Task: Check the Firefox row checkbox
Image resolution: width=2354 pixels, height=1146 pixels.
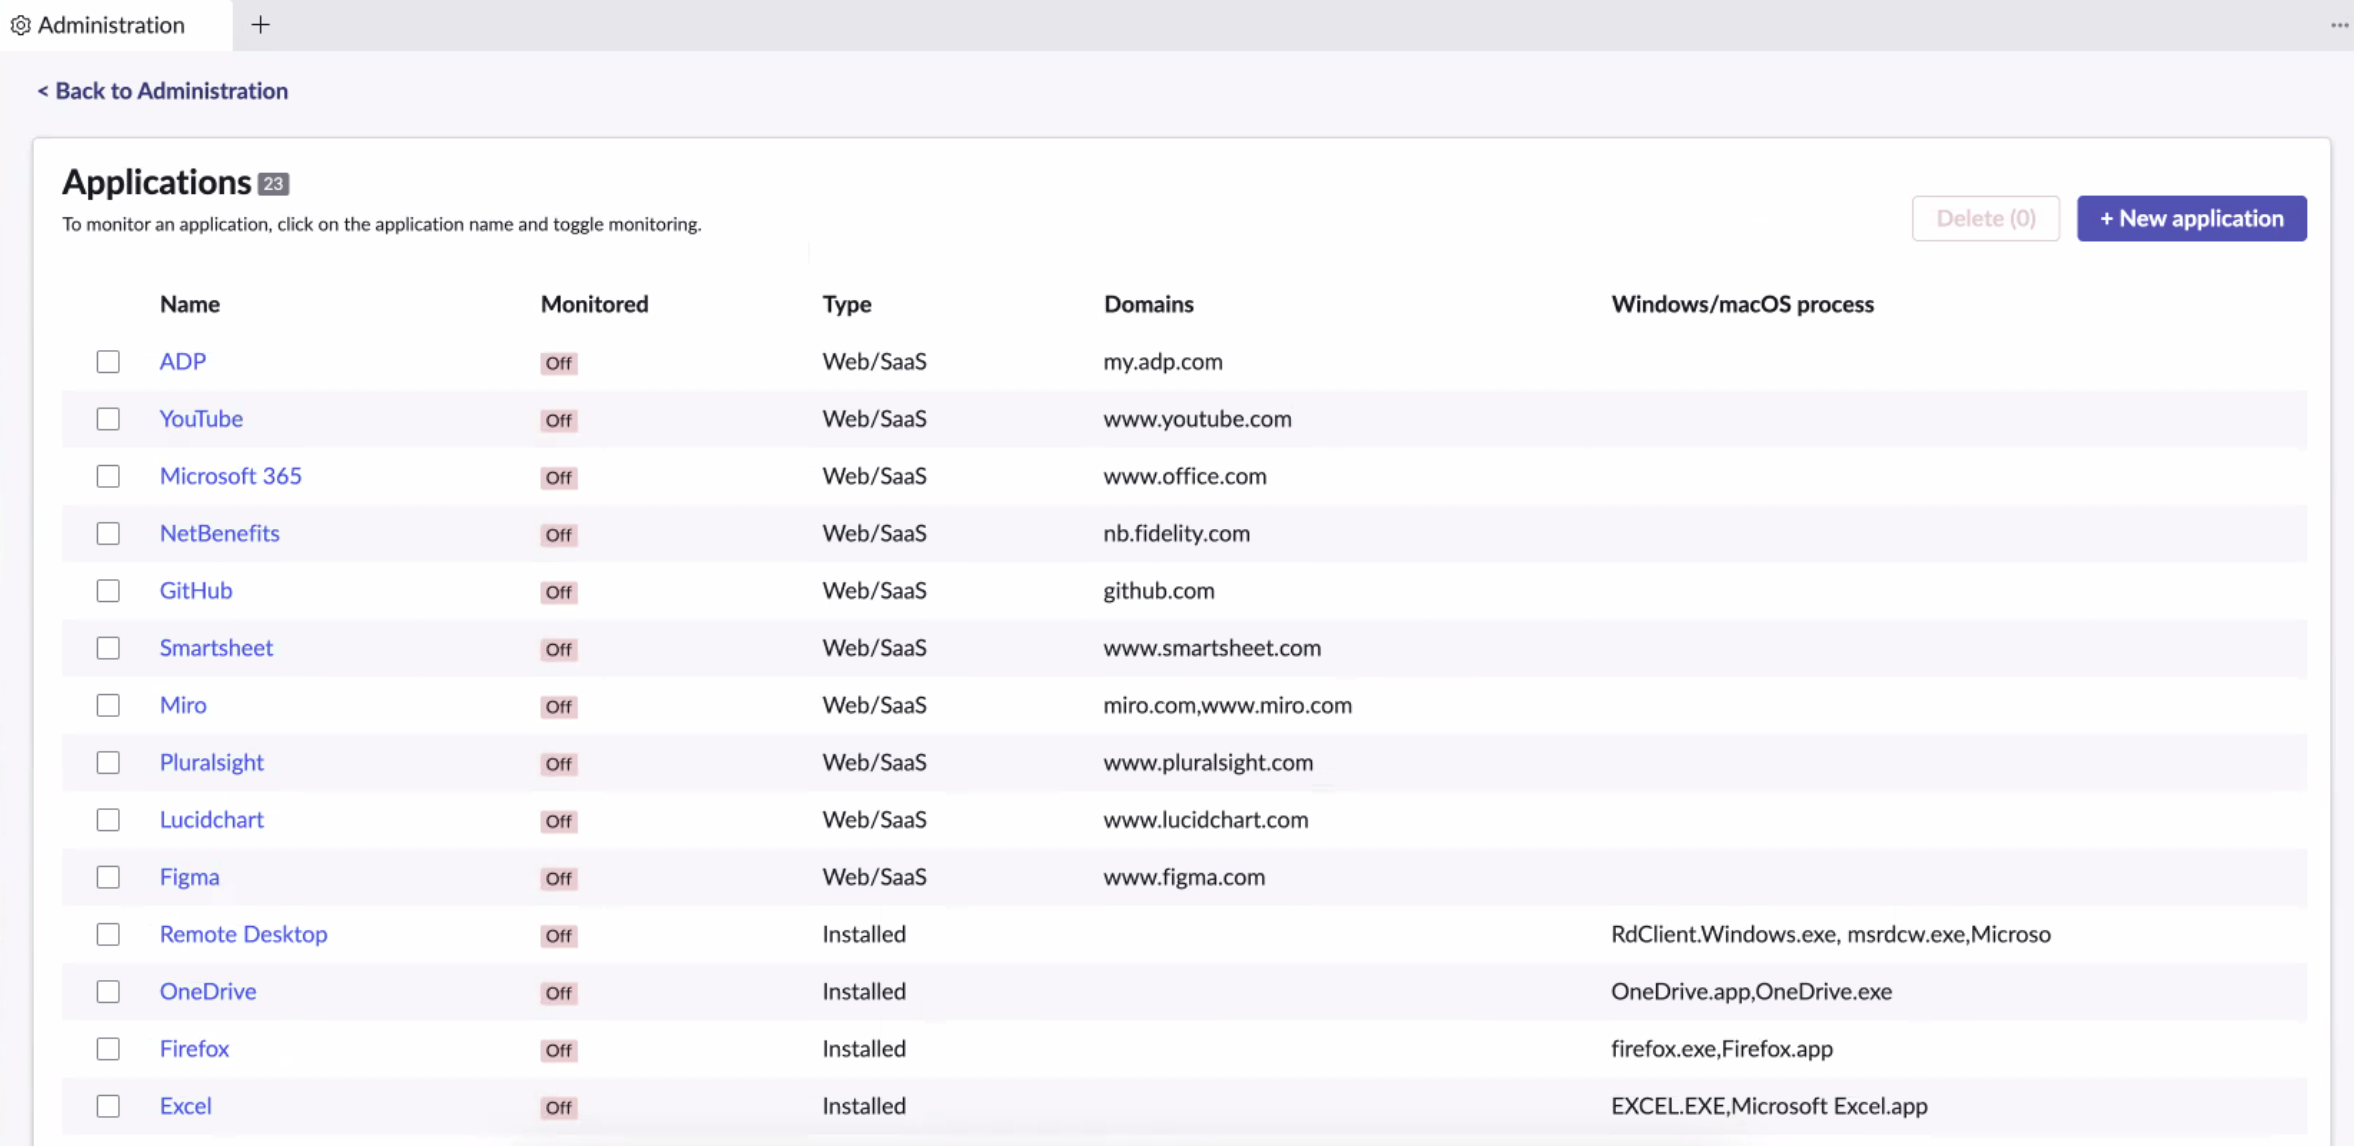Action: point(108,1048)
